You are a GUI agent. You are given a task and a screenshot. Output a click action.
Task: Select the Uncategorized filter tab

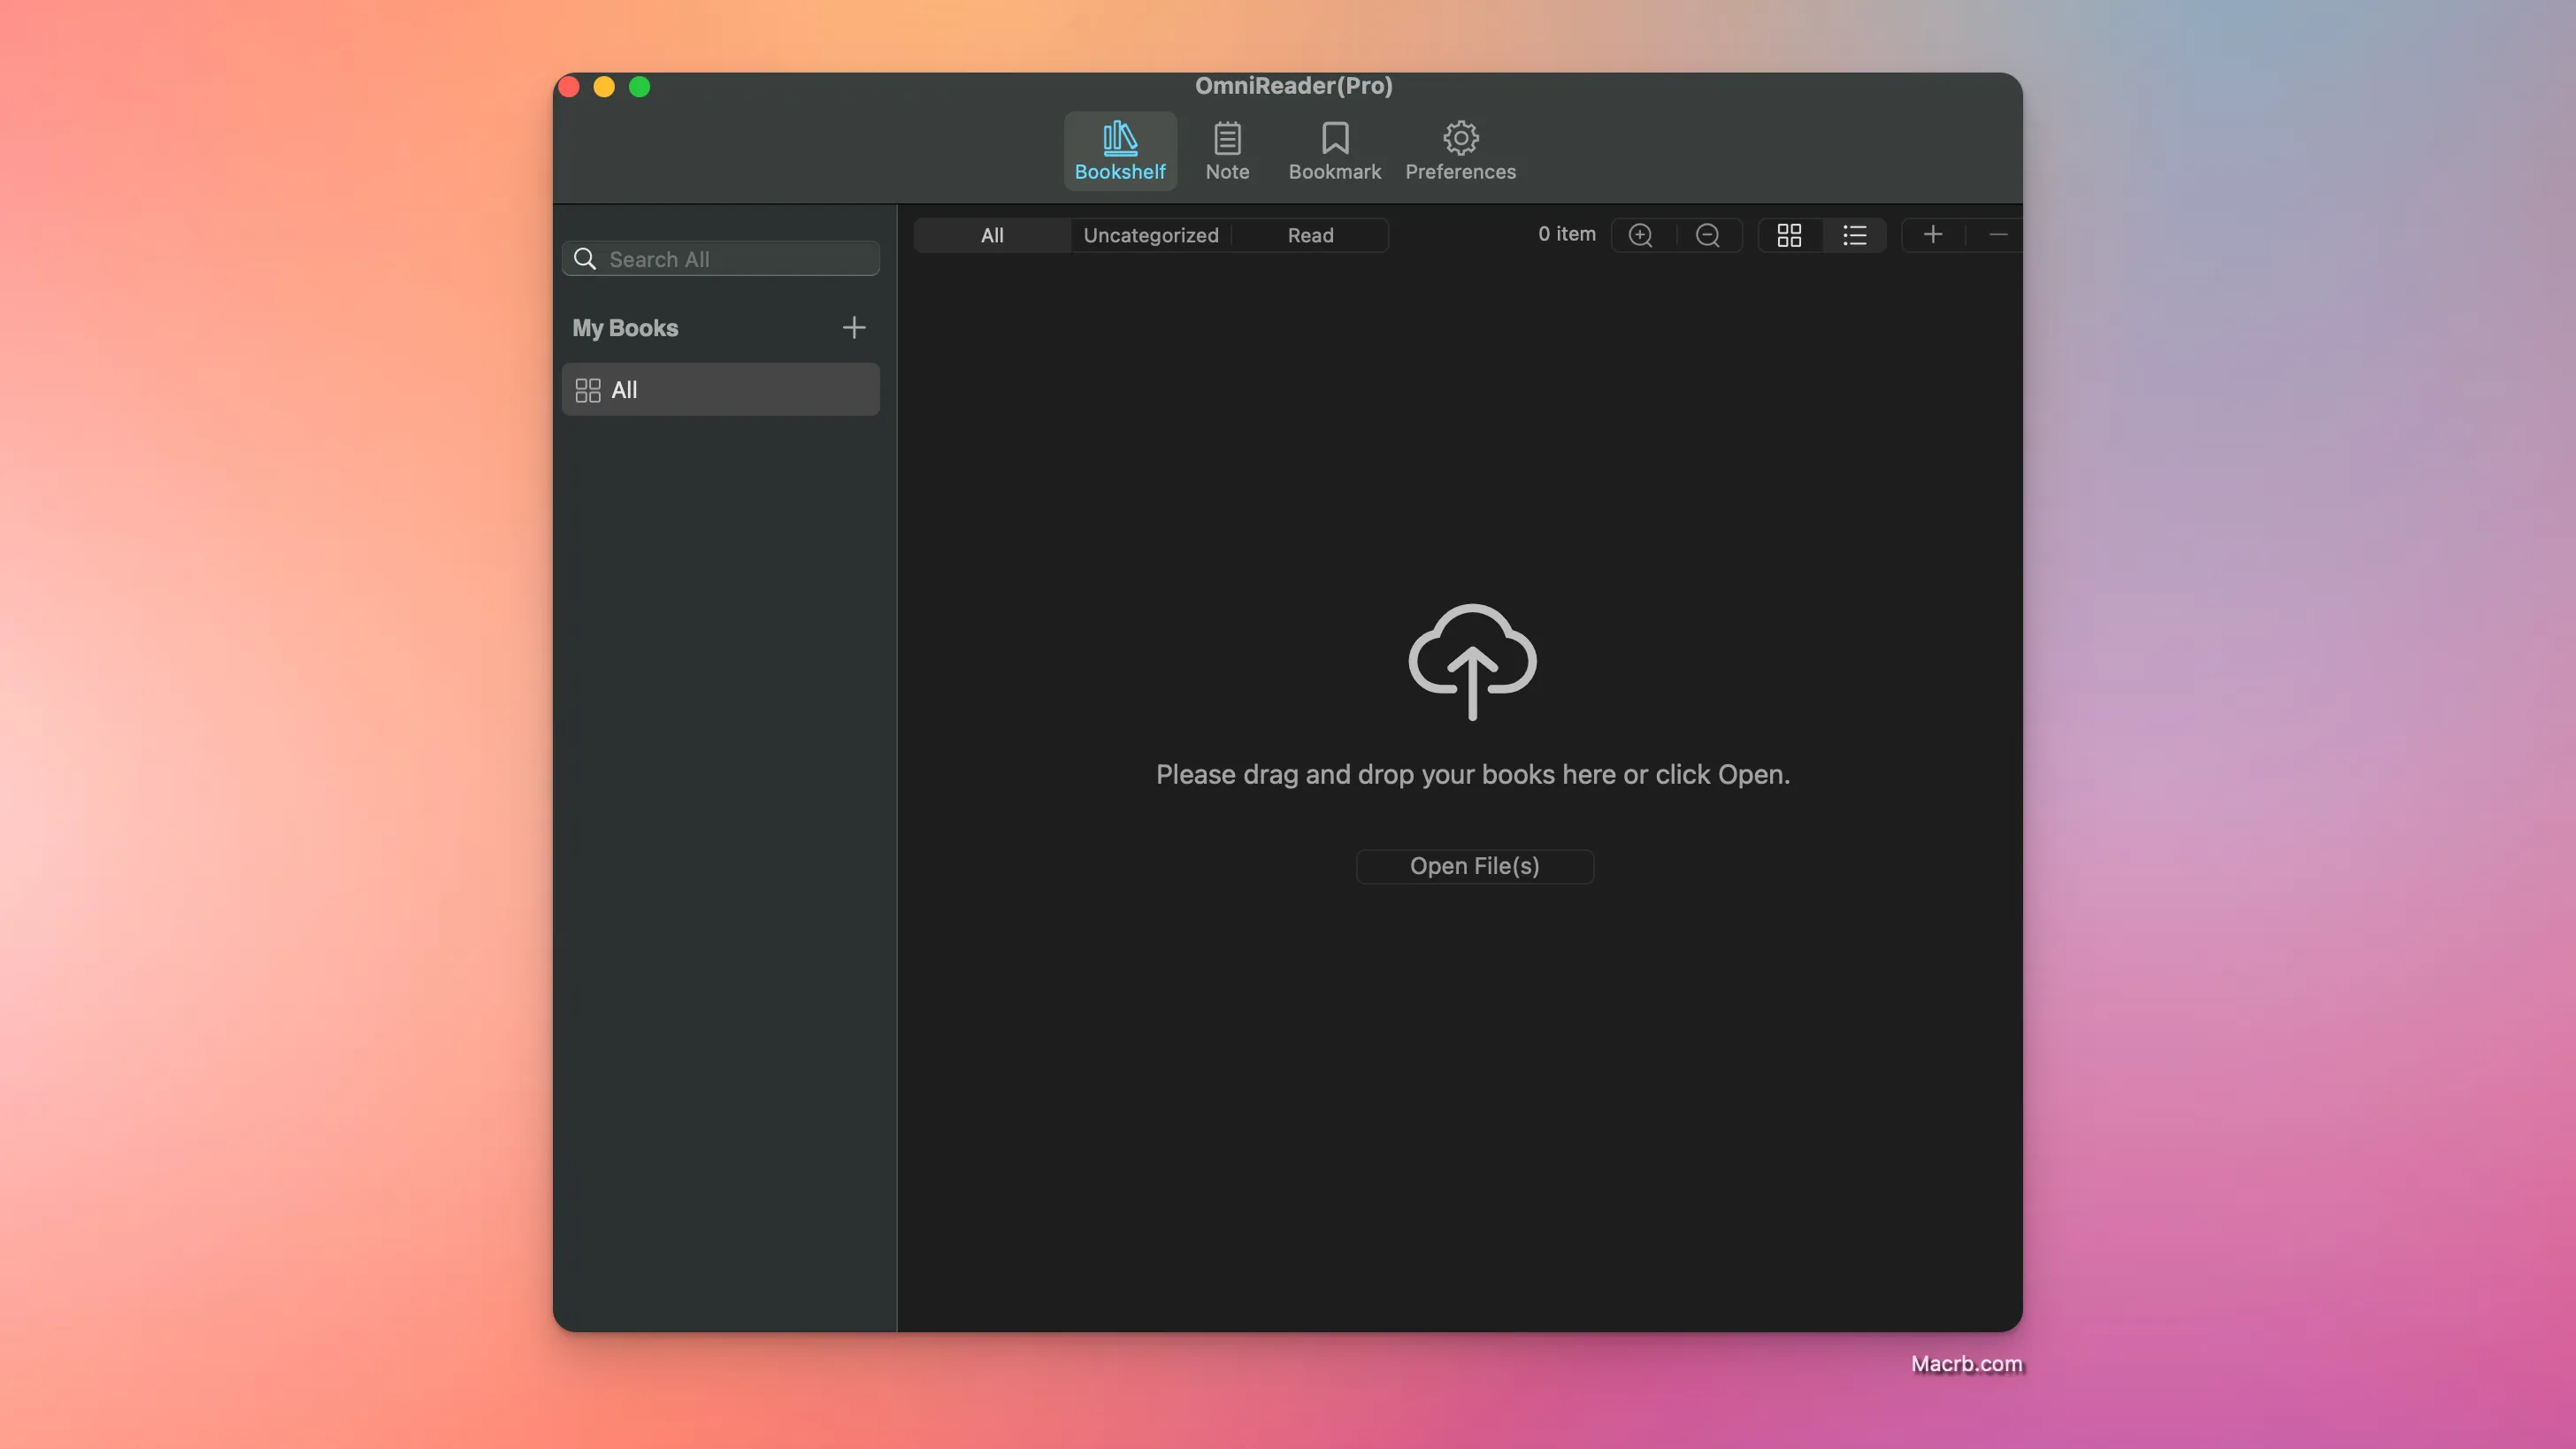tap(1151, 235)
